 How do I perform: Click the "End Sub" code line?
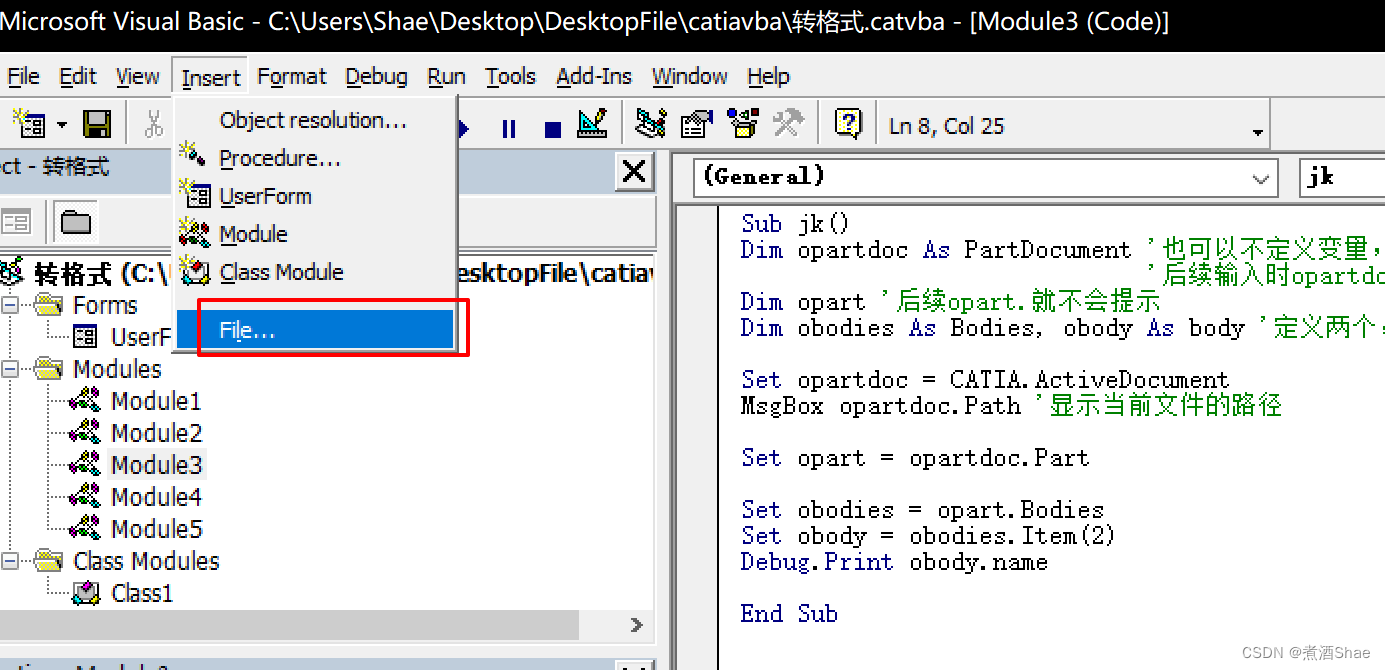pos(789,614)
